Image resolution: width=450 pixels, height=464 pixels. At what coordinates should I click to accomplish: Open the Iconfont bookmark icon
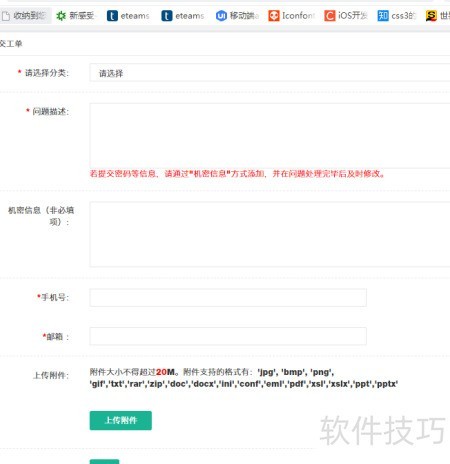tap(274, 16)
